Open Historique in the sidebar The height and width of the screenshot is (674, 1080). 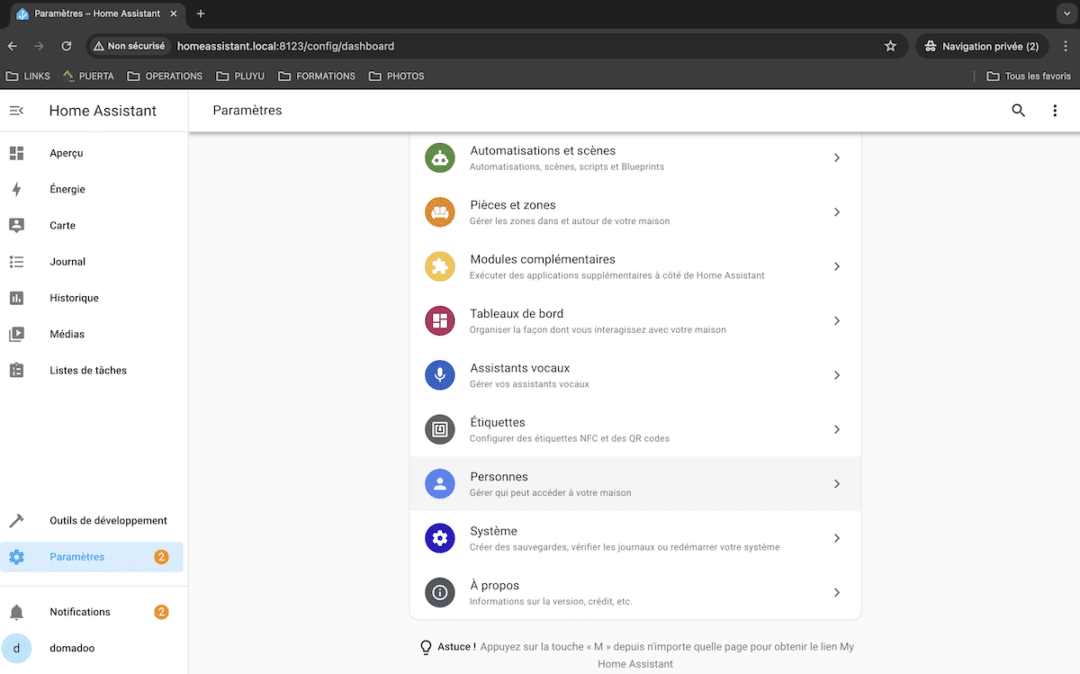pos(74,298)
